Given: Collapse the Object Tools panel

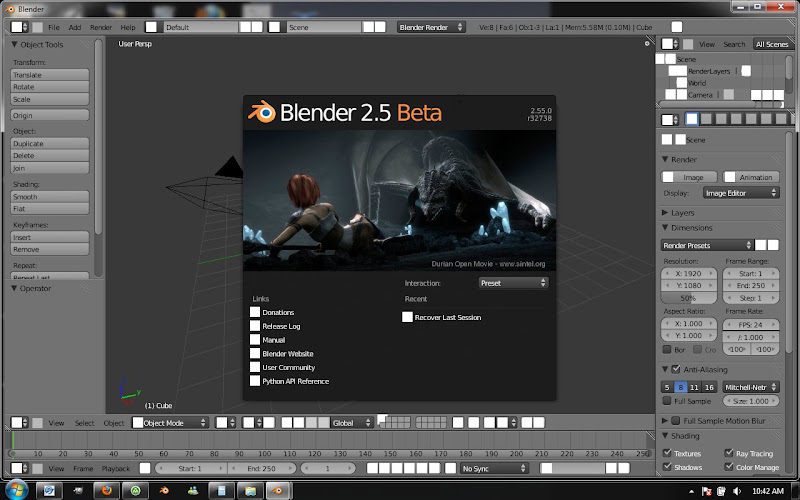Looking at the screenshot, I should (14, 44).
